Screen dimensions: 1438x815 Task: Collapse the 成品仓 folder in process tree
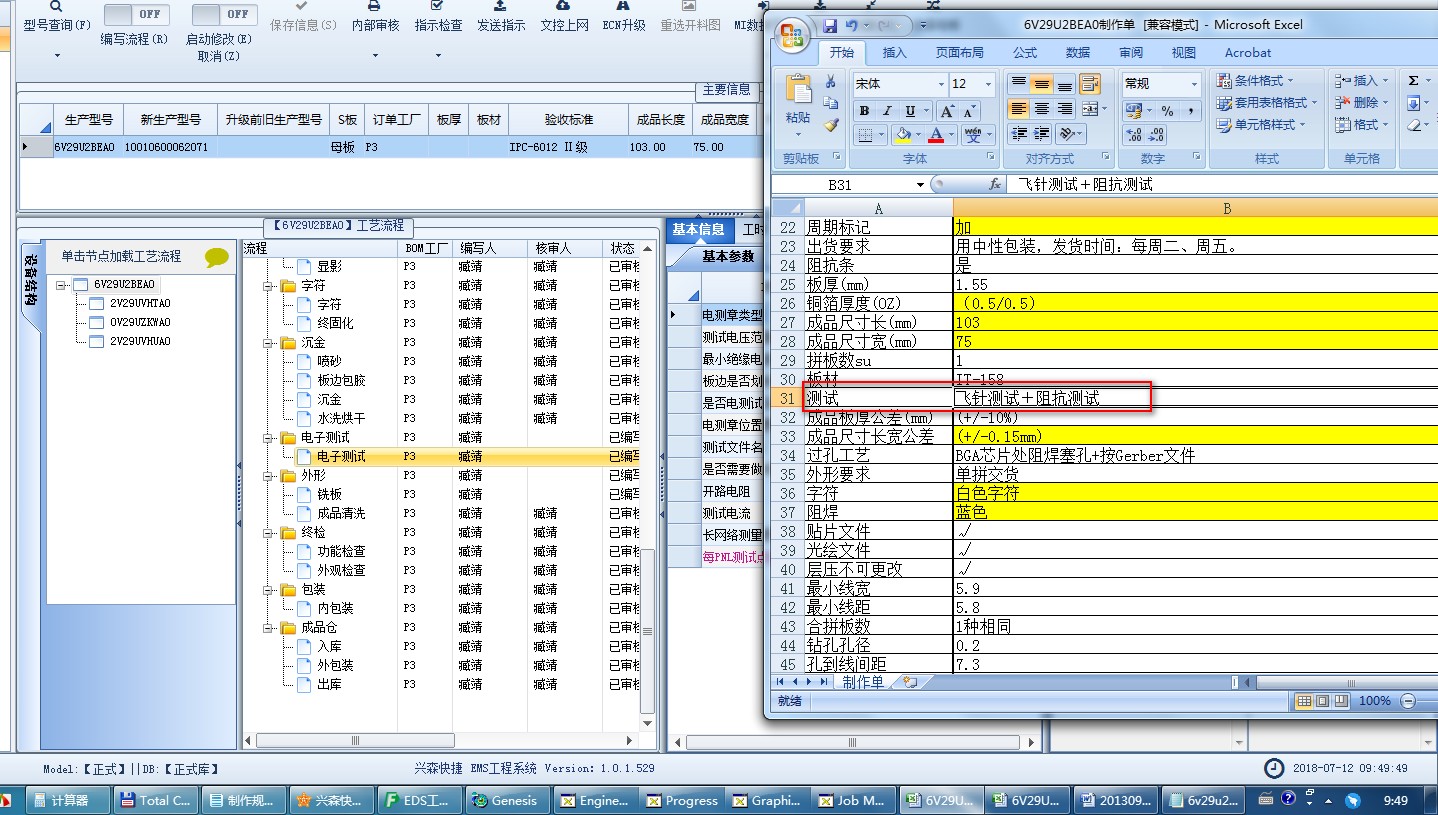point(268,628)
